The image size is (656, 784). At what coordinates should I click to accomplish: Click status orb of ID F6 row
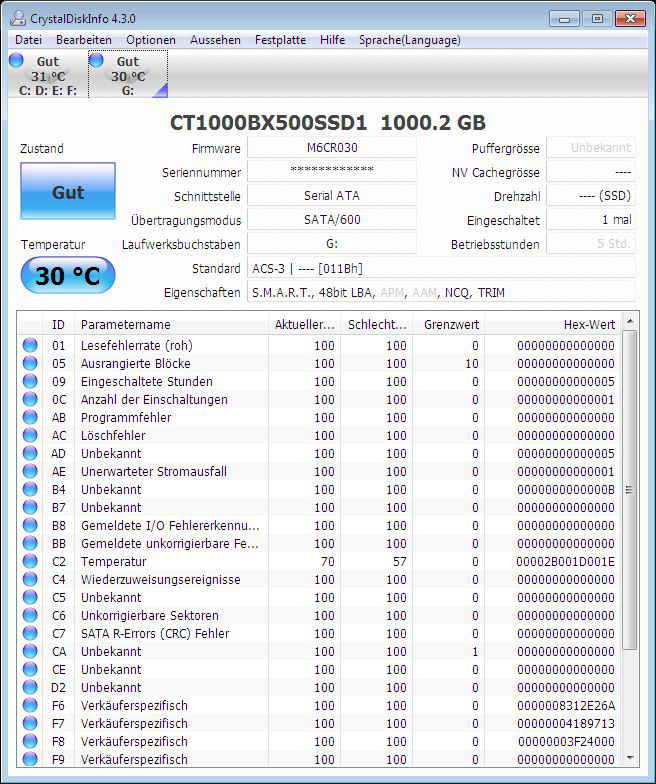(x=30, y=705)
